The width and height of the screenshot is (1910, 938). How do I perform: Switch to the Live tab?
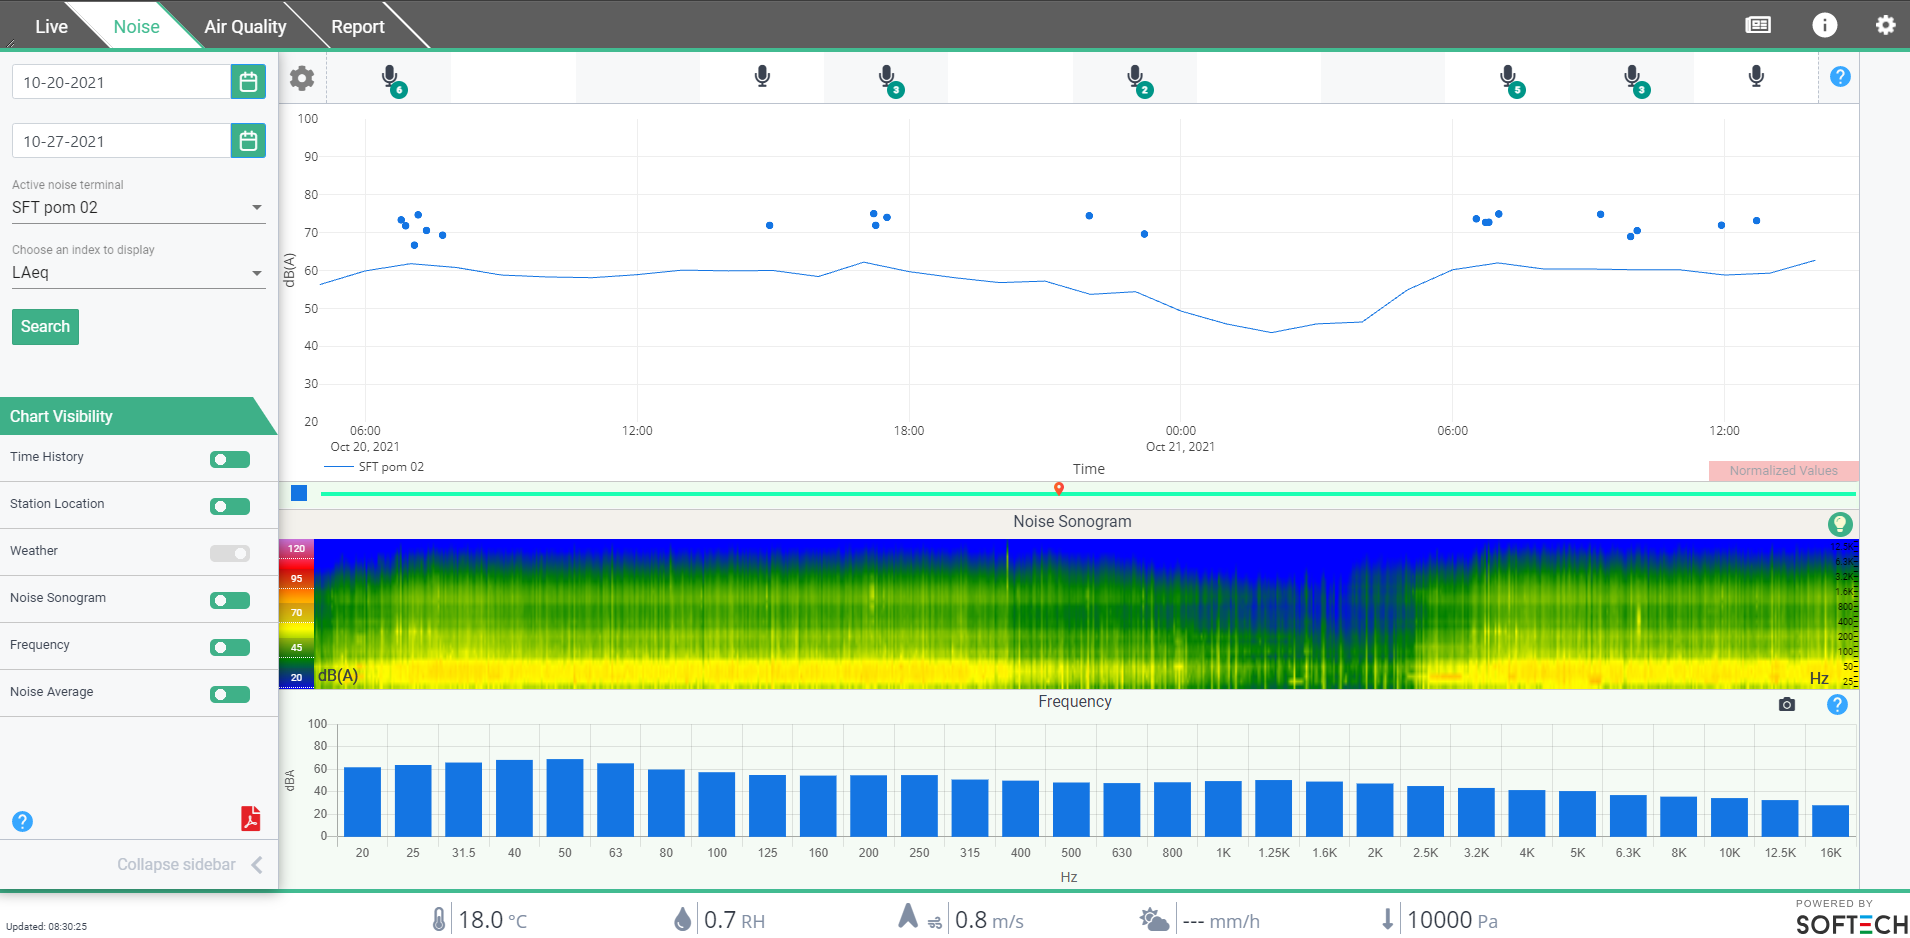(50, 26)
